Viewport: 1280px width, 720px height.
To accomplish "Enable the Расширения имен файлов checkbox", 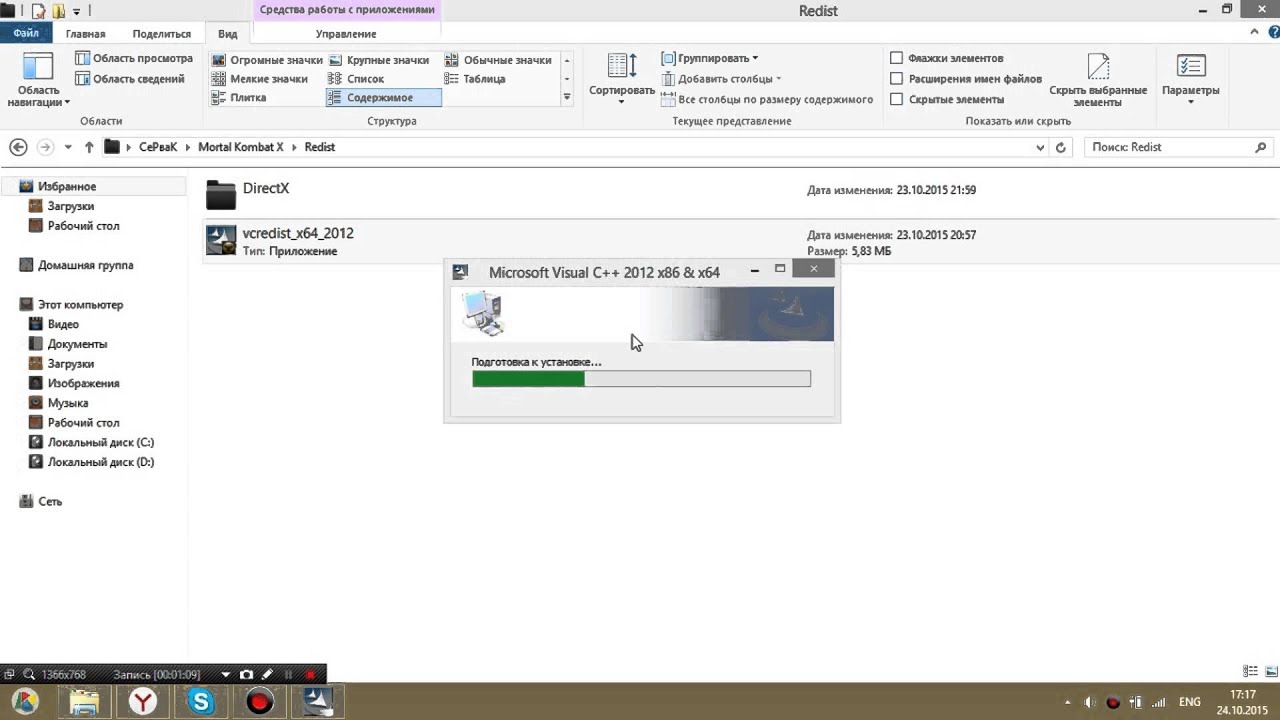I will click(896, 79).
